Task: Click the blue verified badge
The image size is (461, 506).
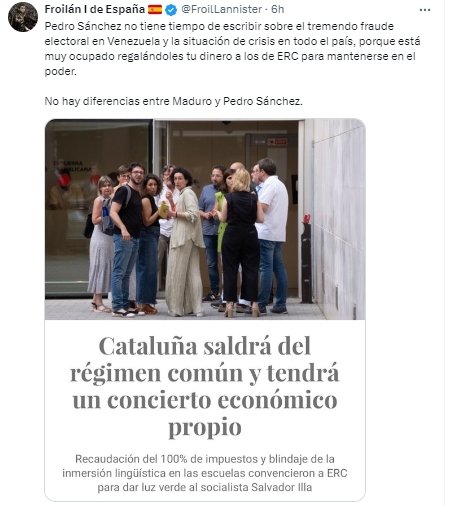Action: pos(171,10)
